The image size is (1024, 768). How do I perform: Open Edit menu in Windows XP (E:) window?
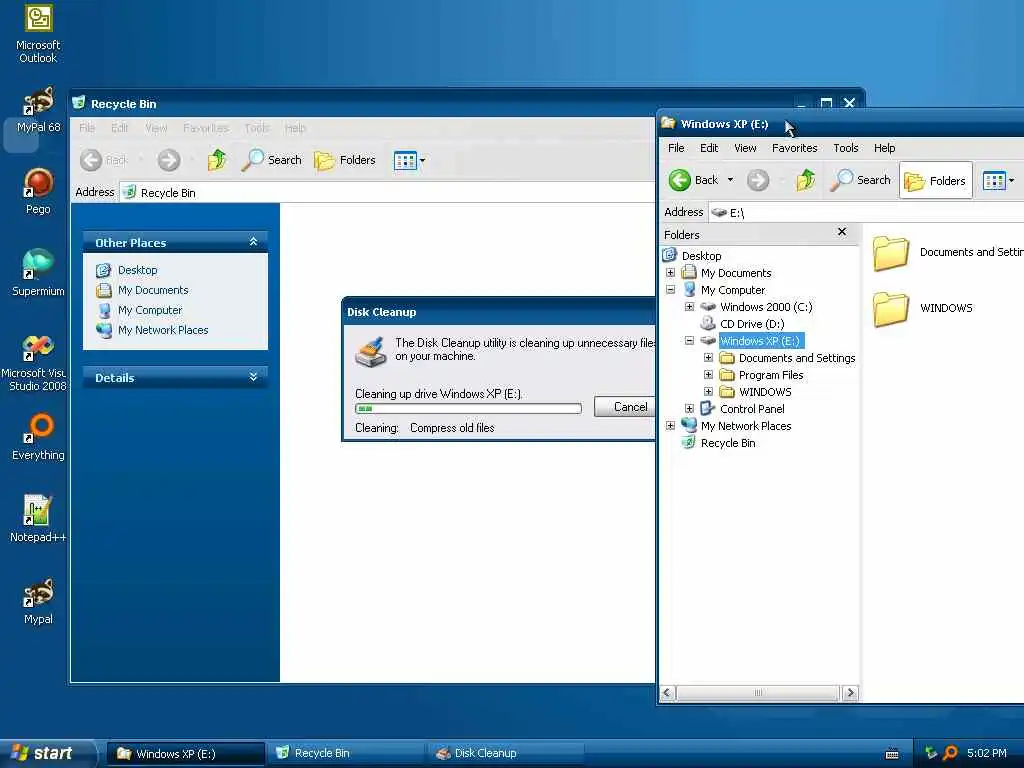coord(709,148)
